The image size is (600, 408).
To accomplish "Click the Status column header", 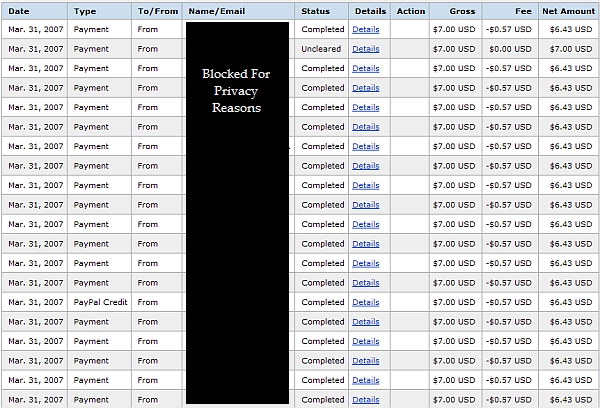I will (316, 11).
